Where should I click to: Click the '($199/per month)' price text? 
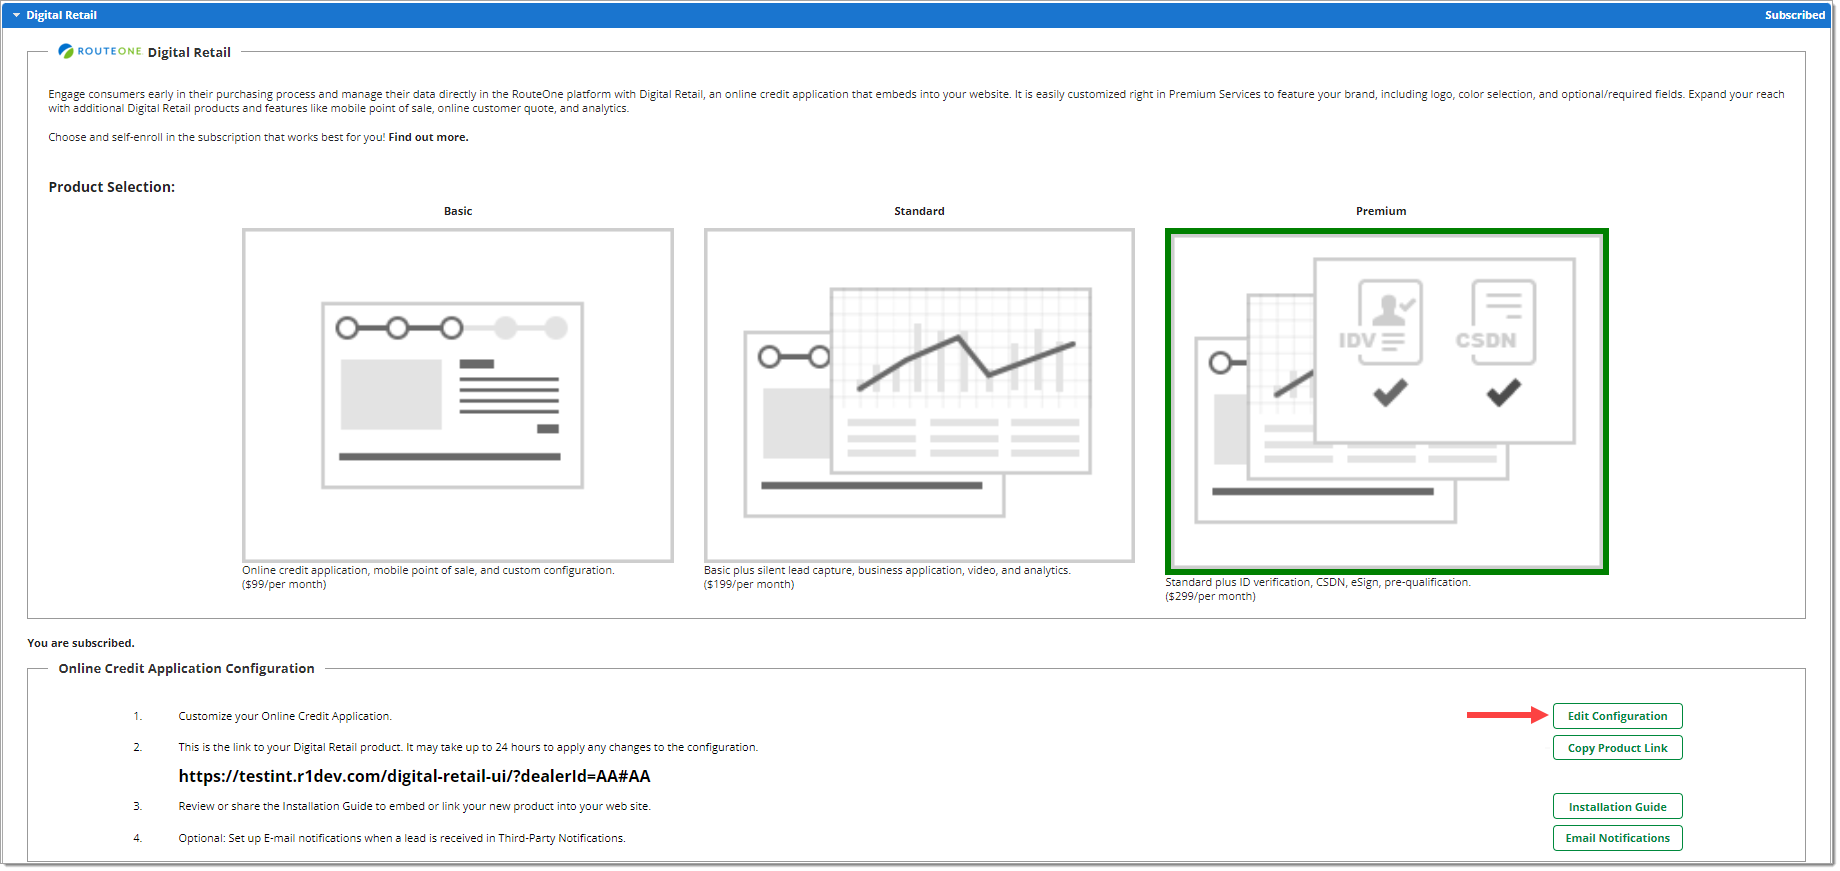pyautogui.click(x=749, y=584)
